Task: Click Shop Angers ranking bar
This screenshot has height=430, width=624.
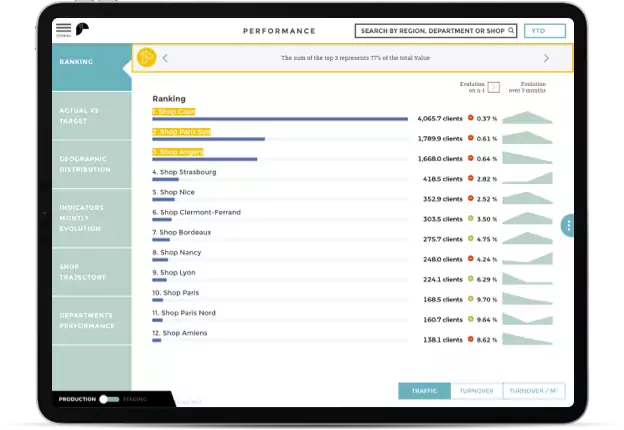Action: click(205, 159)
